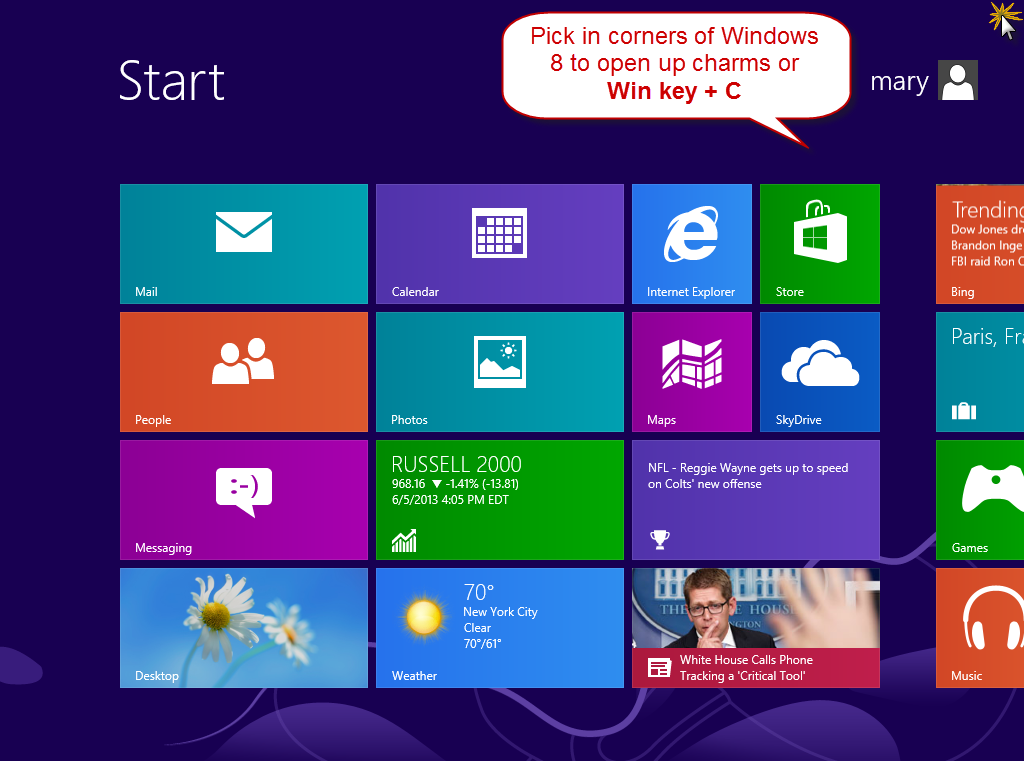Click the Sports trophy icon
The height and width of the screenshot is (761, 1024).
click(x=660, y=539)
